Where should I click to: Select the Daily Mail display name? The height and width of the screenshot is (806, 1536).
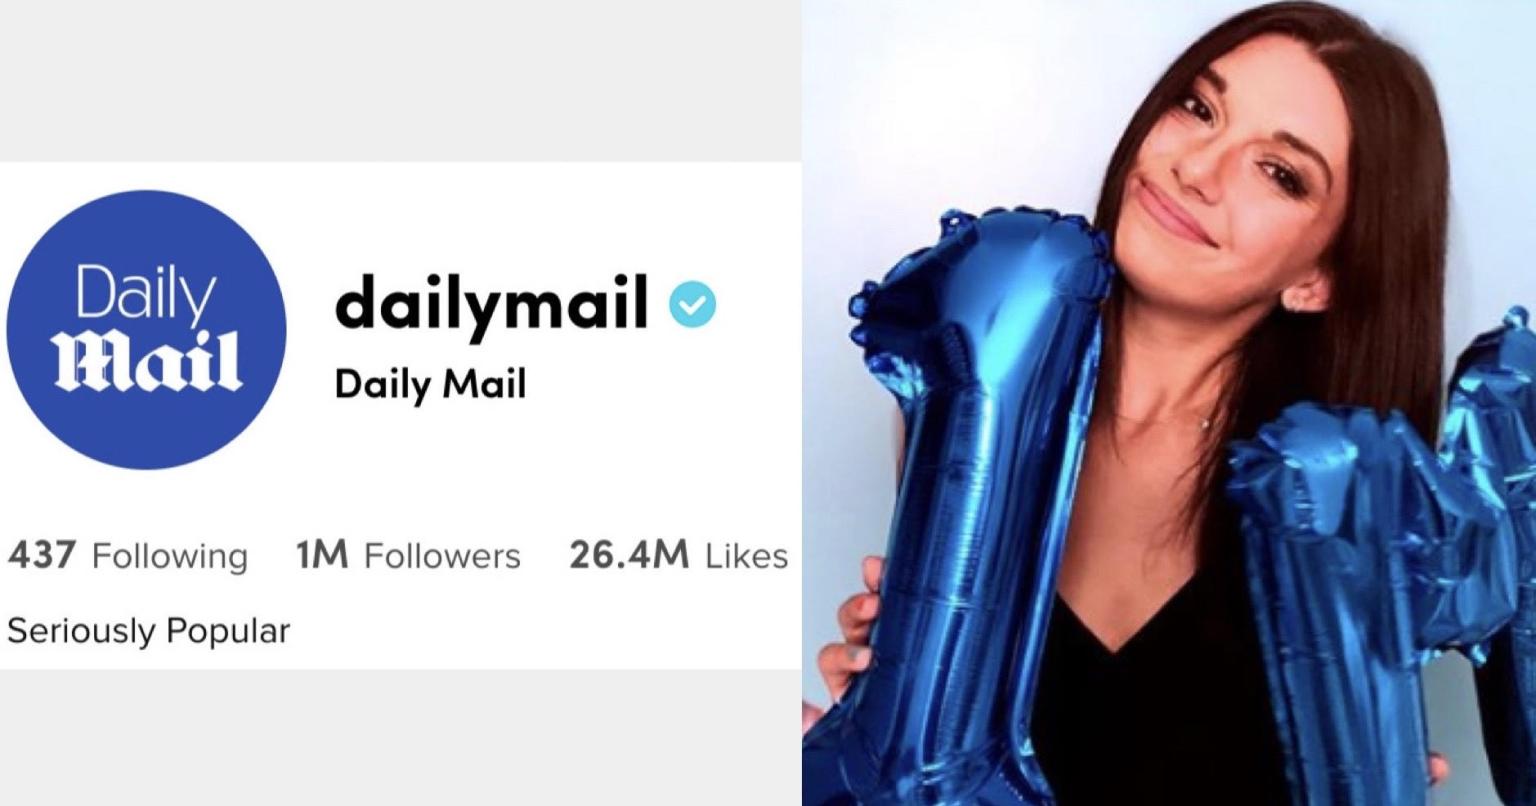click(x=430, y=383)
